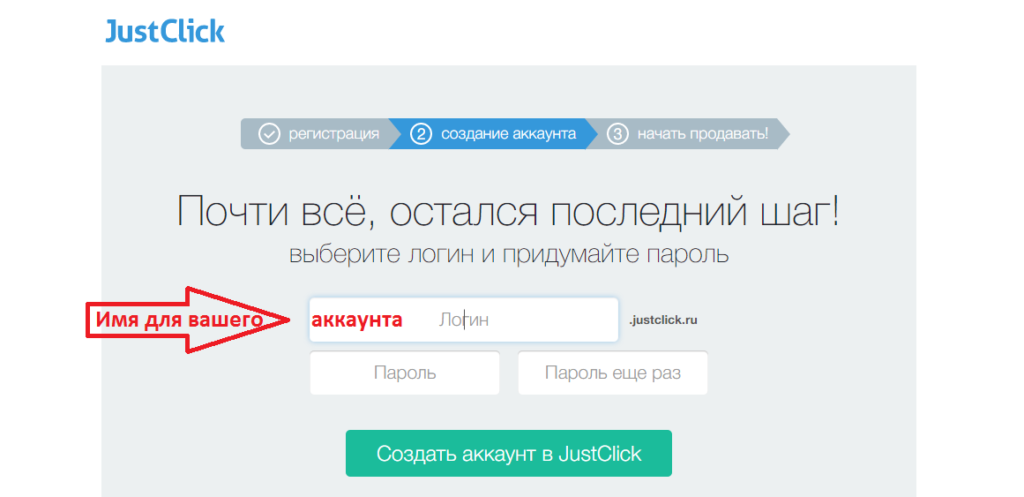Viewport: 1024px width, 497px height.
Task: Select the создание аккаунта step
Action: 507,134
